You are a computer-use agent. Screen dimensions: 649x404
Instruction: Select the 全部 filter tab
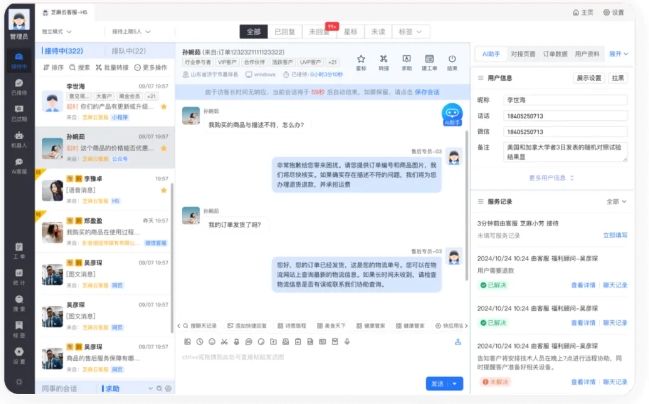tap(254, 31)
